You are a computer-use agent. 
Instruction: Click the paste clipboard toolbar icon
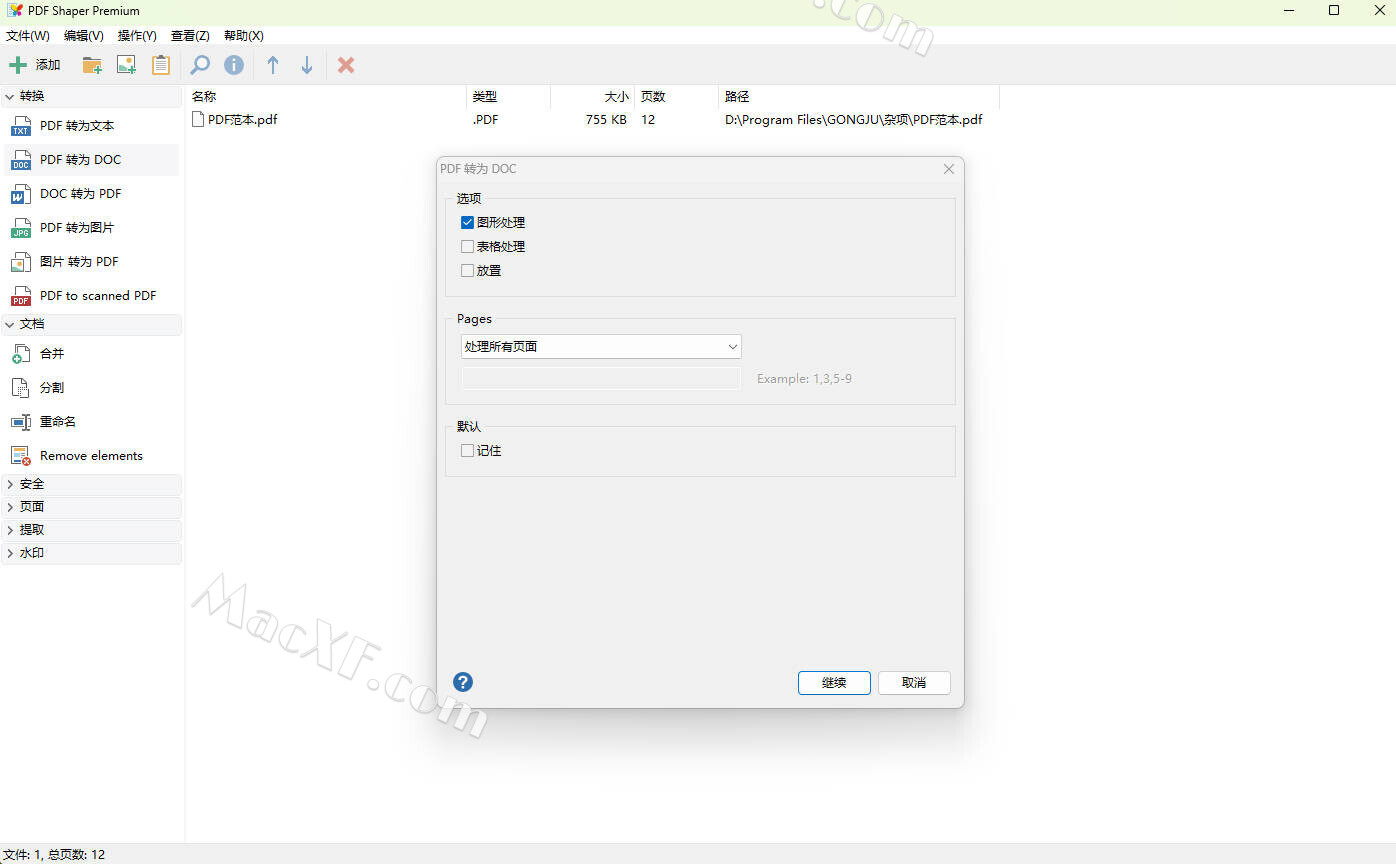click(160, 65)
